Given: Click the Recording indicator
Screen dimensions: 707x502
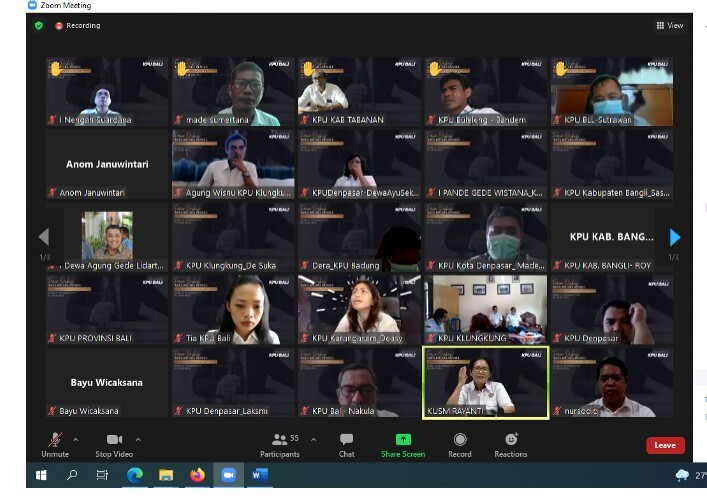Looking at the screenshot, I should 78,26.
